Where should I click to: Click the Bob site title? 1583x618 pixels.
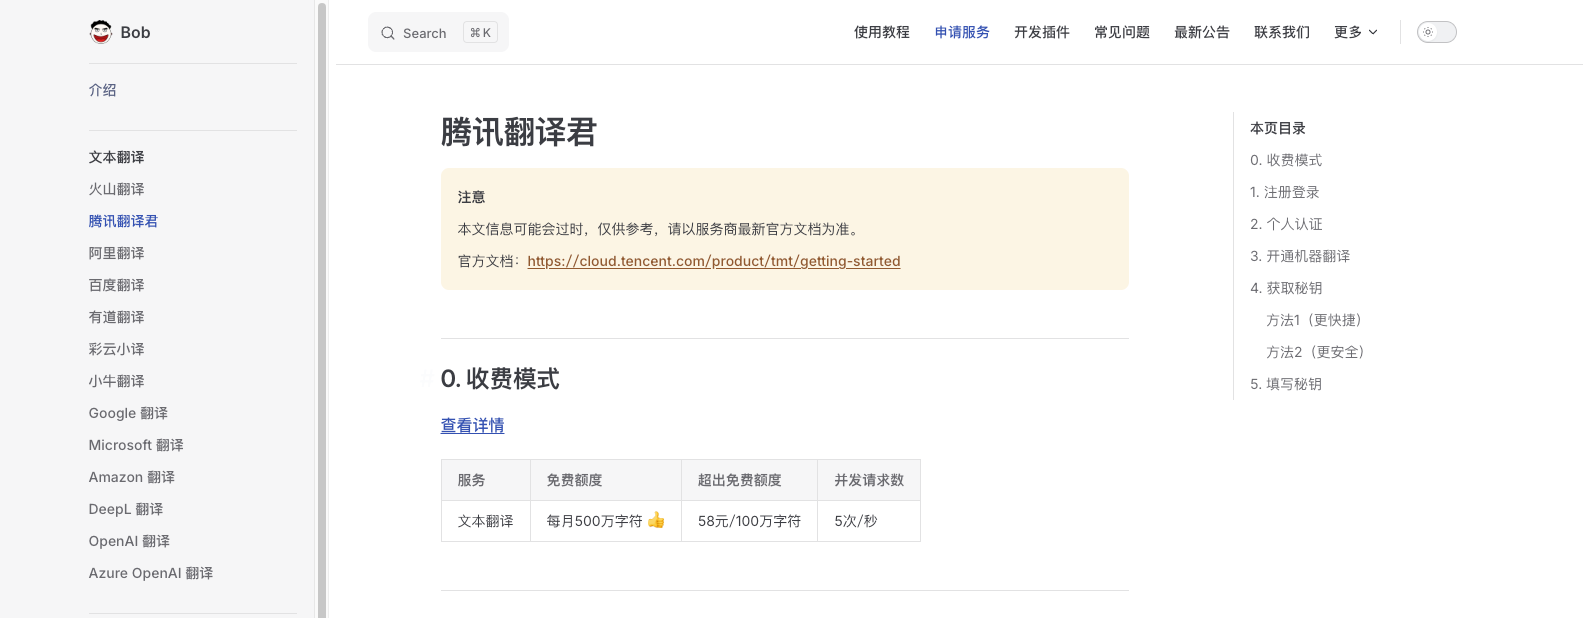coord(135,32)
